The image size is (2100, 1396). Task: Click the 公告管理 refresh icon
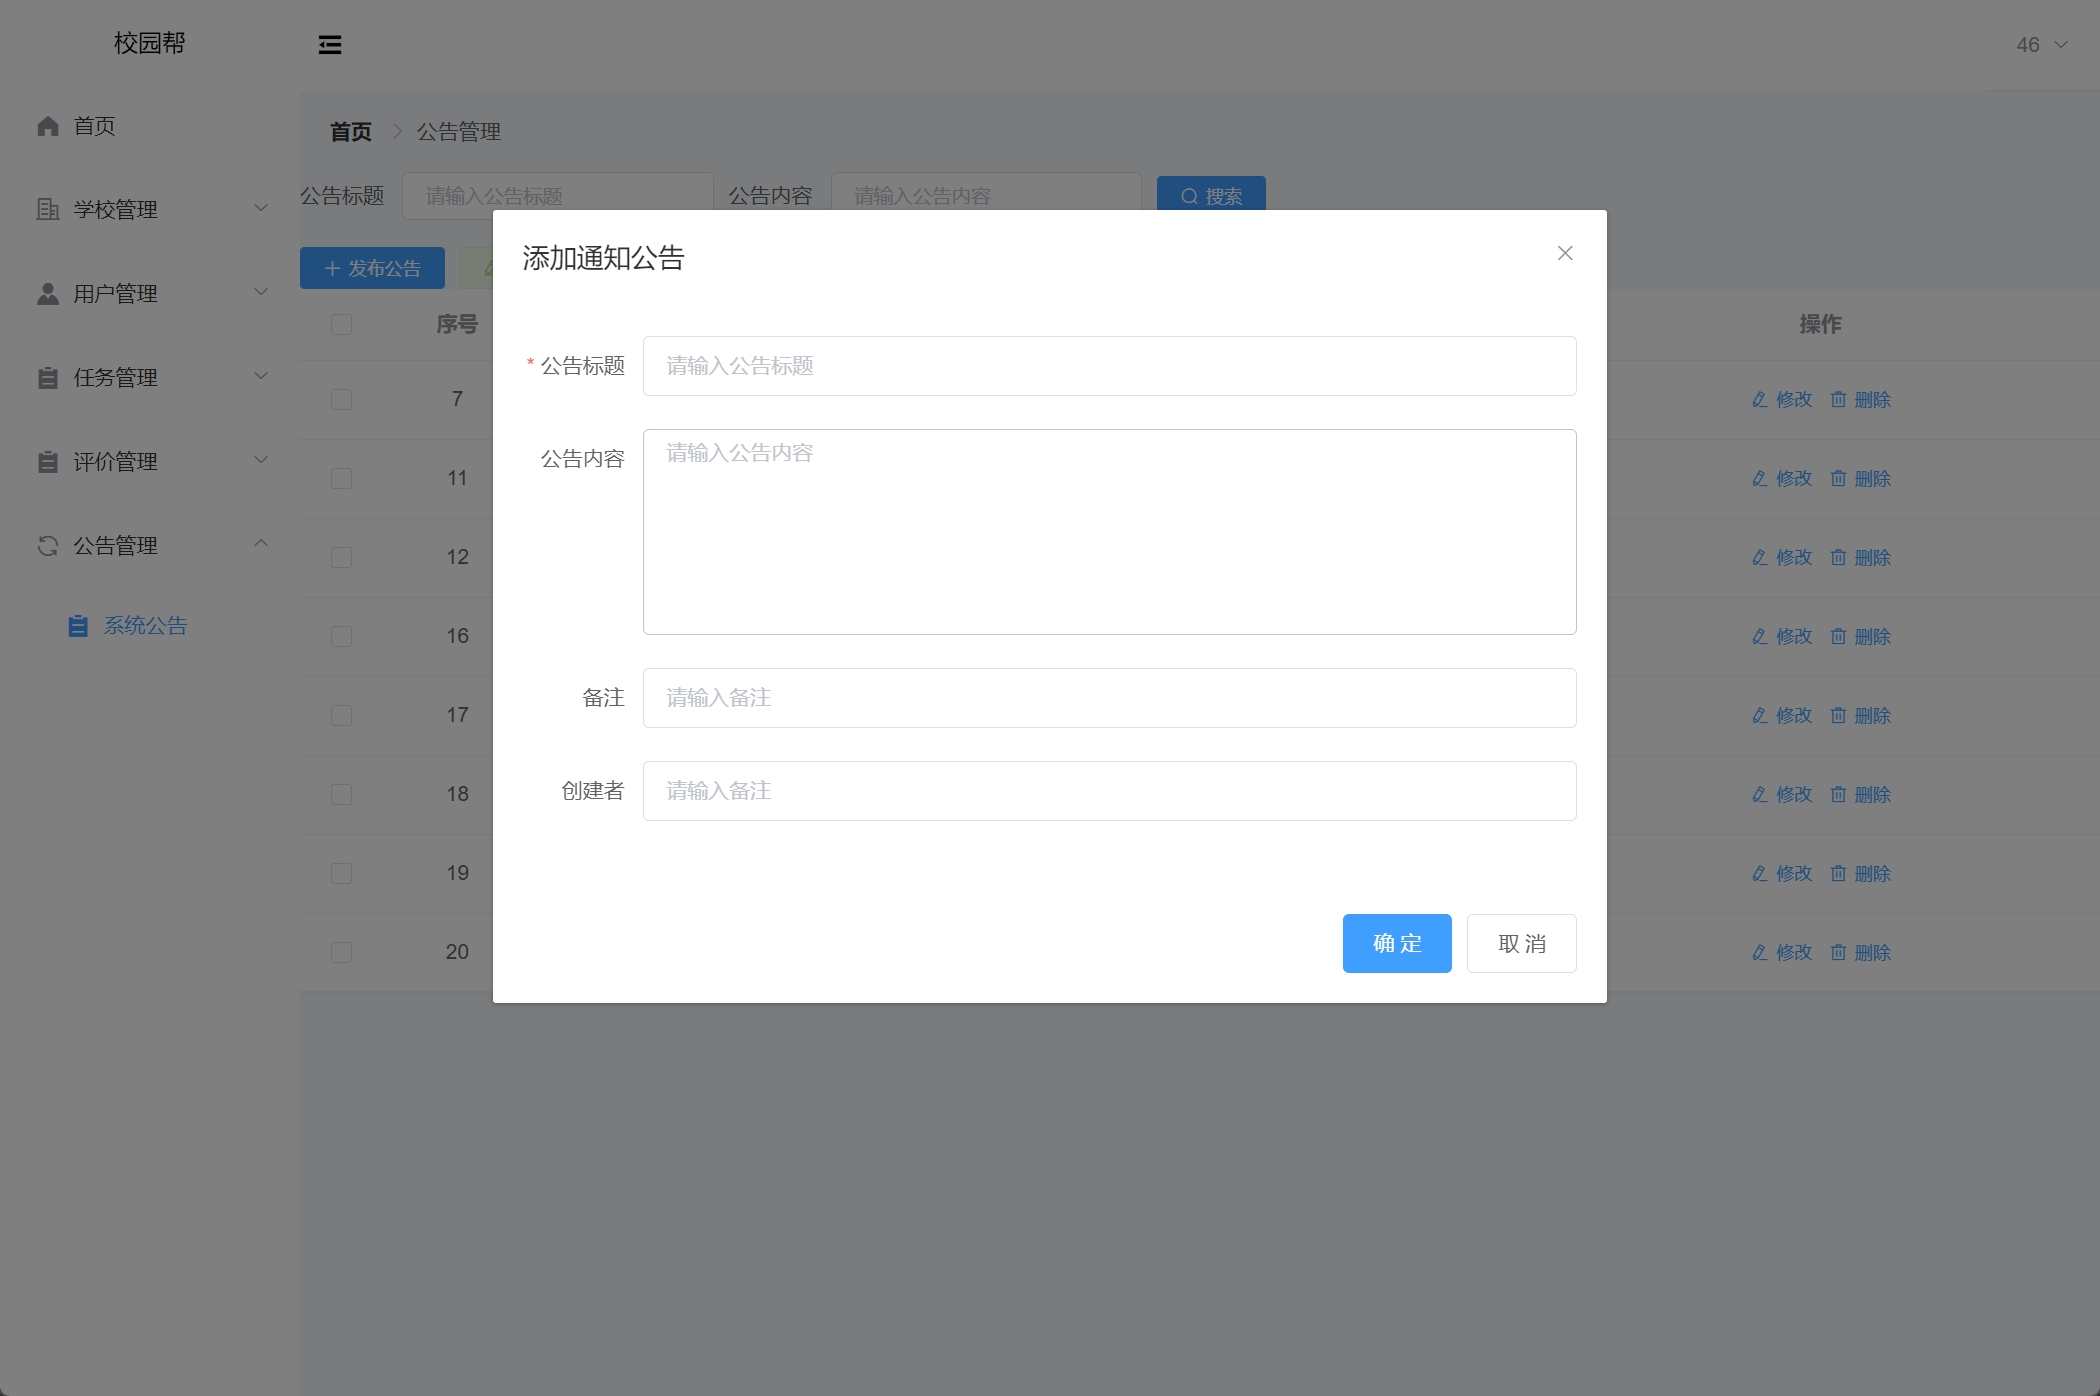point(48,546)
